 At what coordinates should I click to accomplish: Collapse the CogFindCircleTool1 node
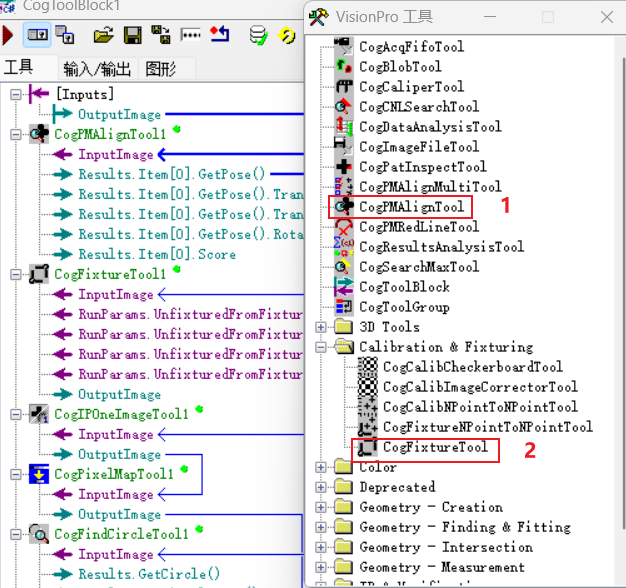16,534
